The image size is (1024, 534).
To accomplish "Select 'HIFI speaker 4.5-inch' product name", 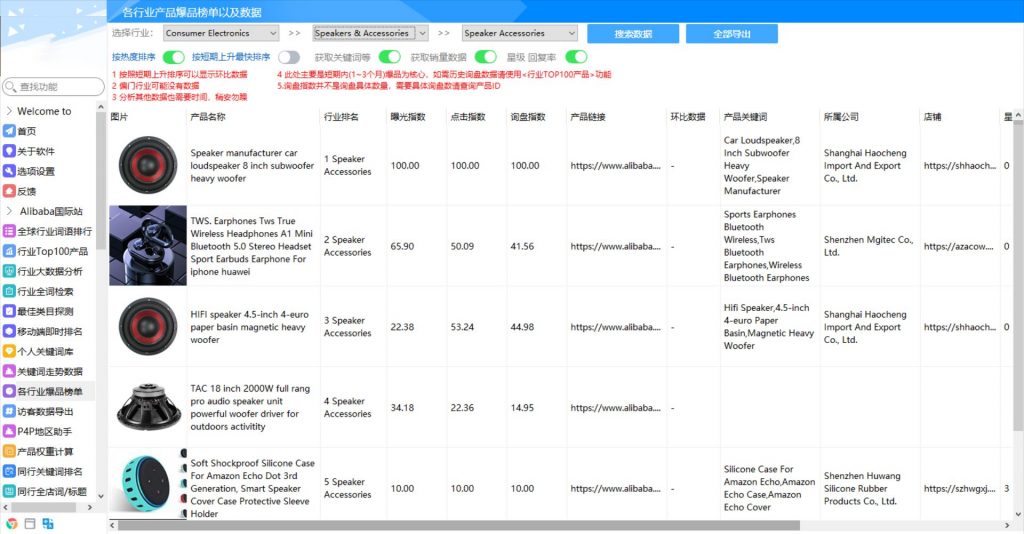I will [x=249, y=327].
